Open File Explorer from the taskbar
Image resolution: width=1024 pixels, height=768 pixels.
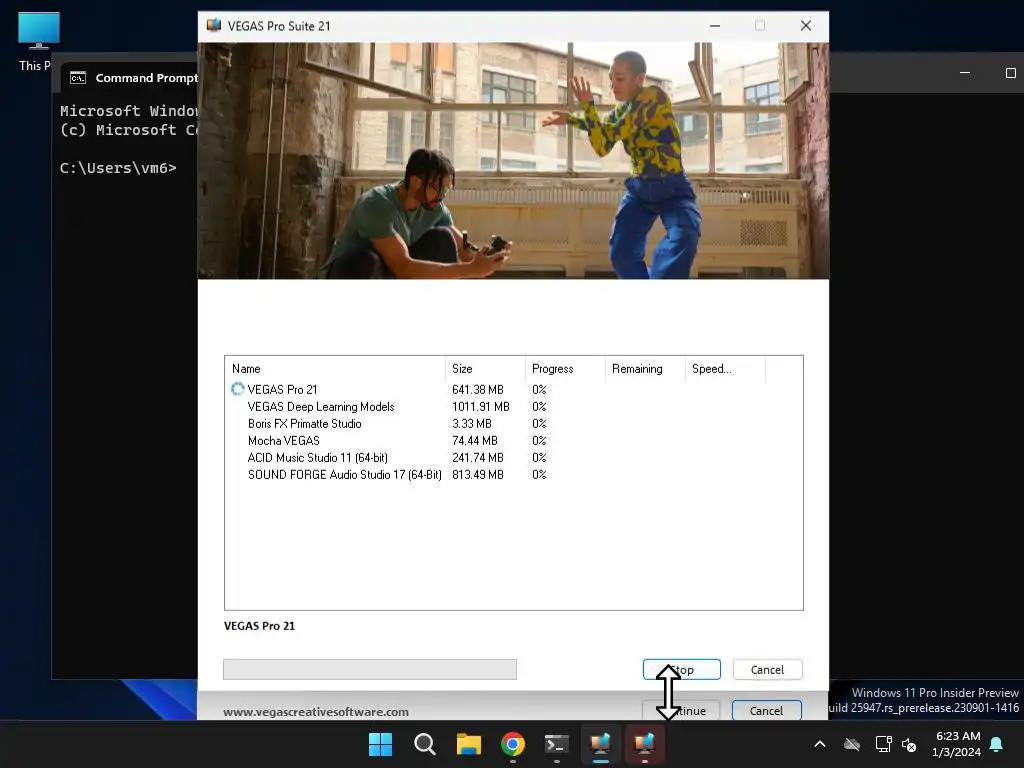469,744
